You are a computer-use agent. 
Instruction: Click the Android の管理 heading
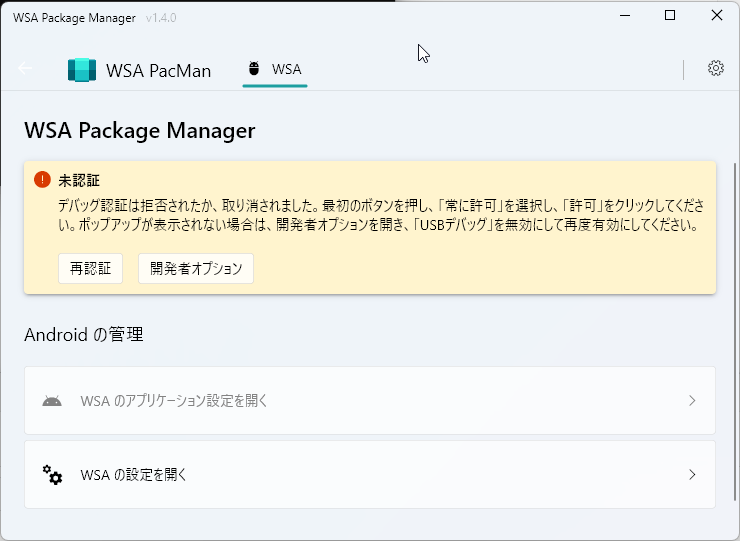tap(84, 335)
